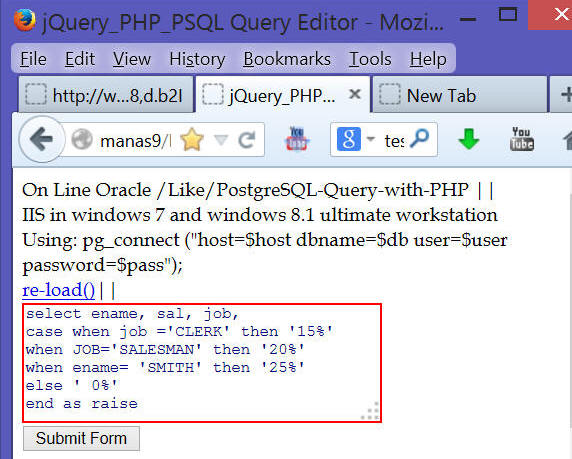Open the Bookmarks menu

click(x=287, y=59)
